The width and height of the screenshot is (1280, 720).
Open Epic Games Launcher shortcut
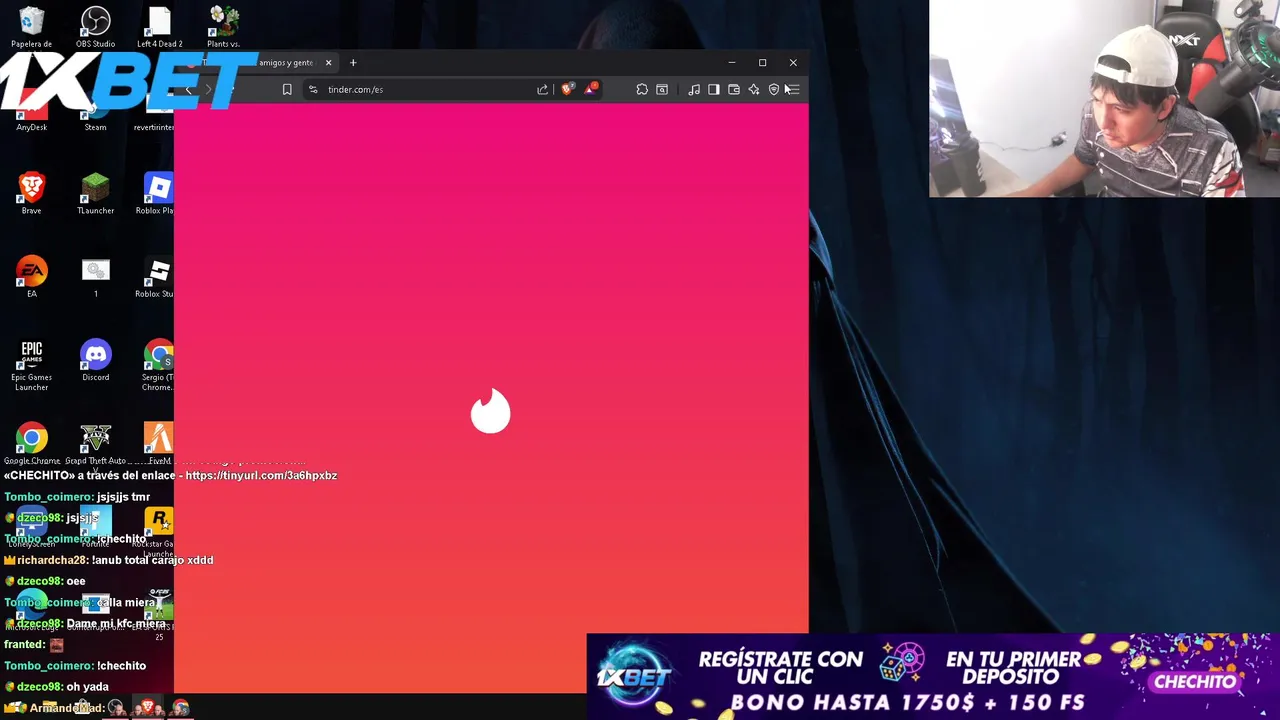(31, 365)
